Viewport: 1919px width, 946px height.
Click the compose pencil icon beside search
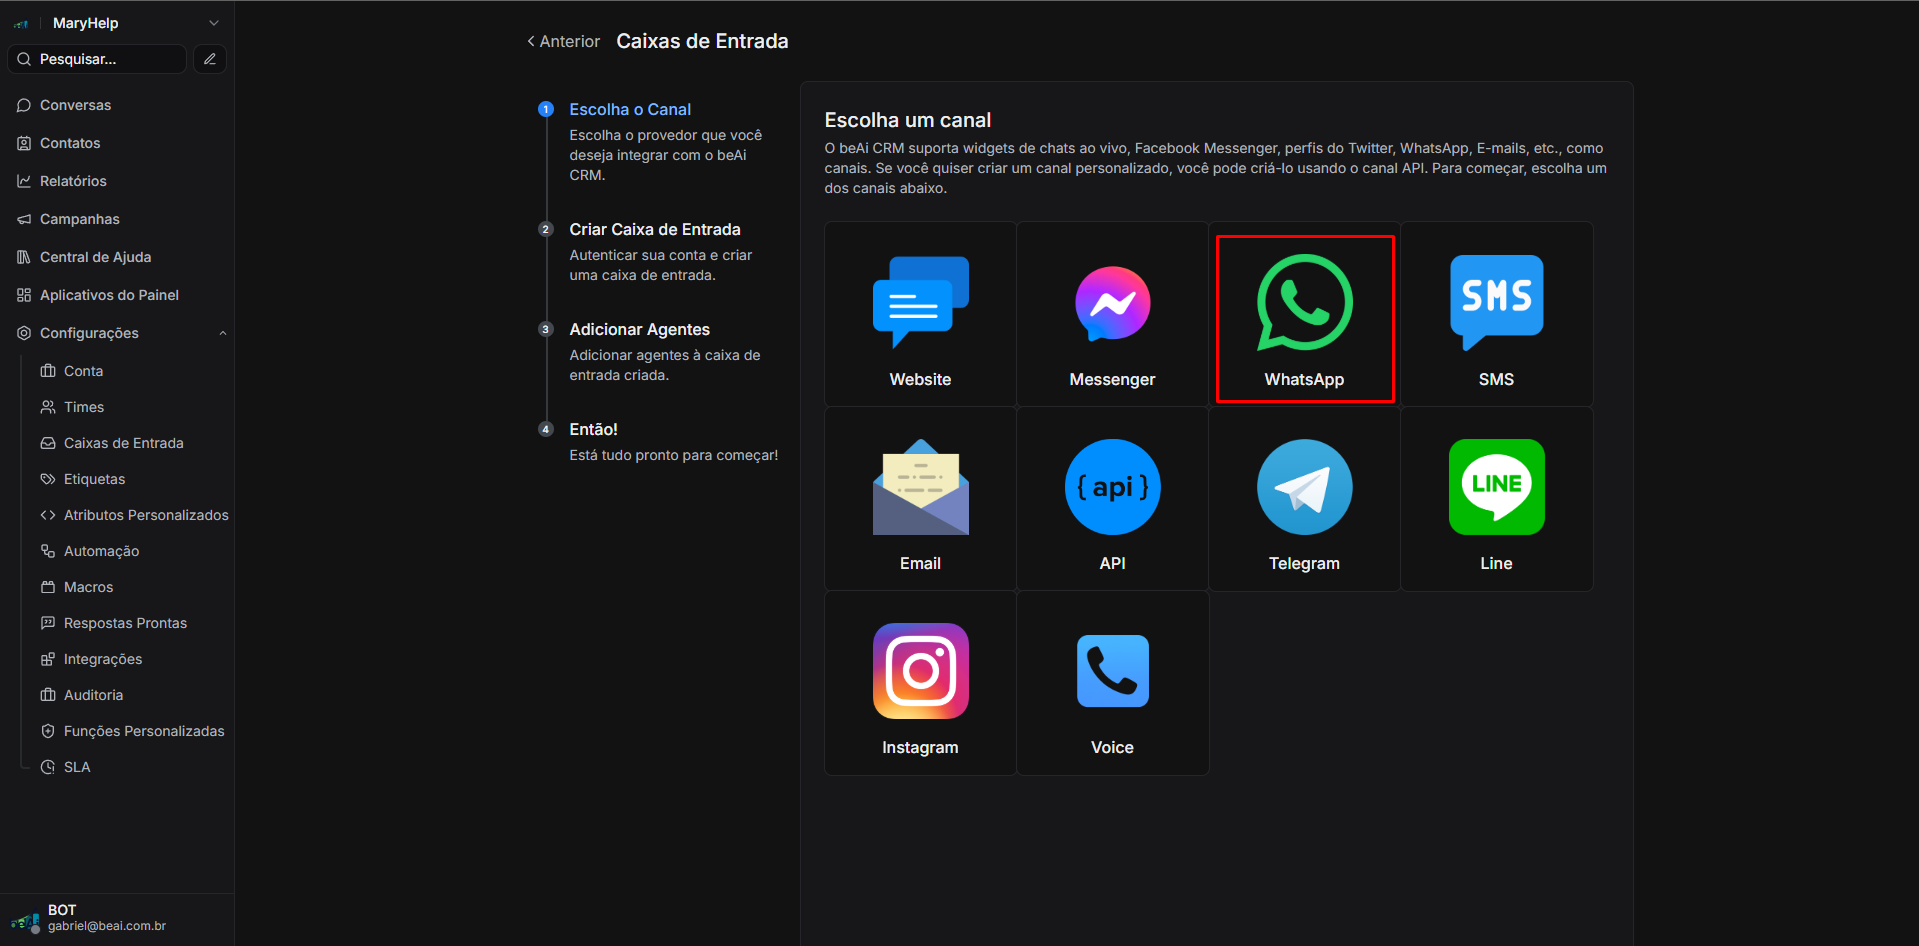pyautogui.click(x=210, y=59)
